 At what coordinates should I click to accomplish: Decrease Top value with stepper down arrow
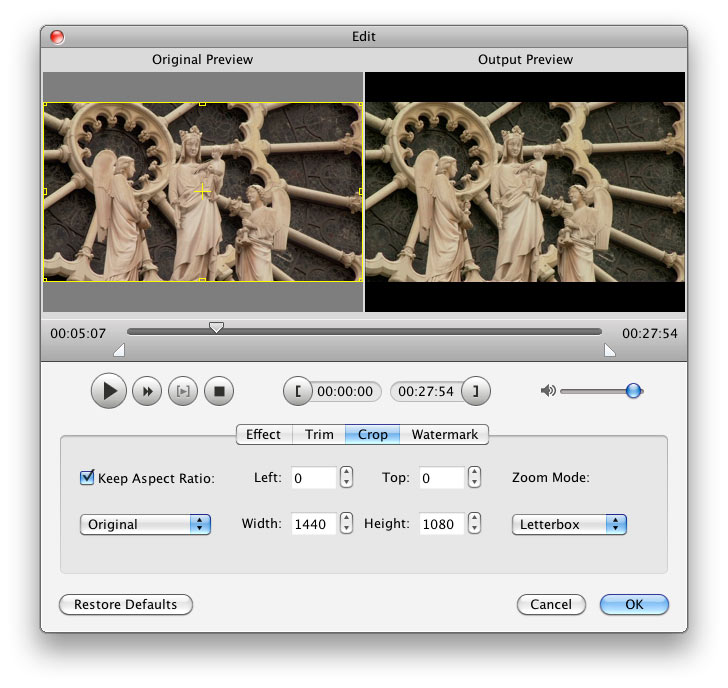tap(474, 482)
